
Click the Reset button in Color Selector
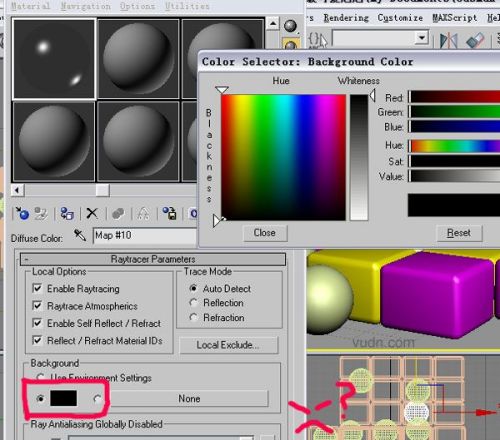(459, 233)
